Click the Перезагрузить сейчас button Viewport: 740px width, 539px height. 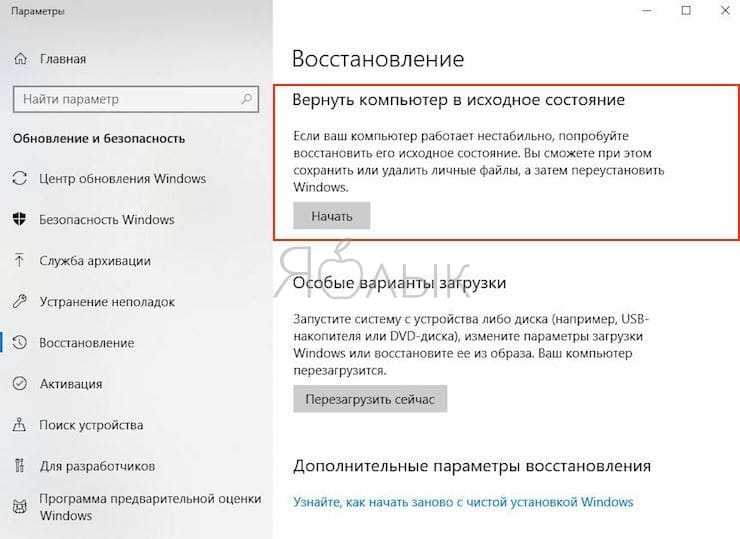(370, 399)
